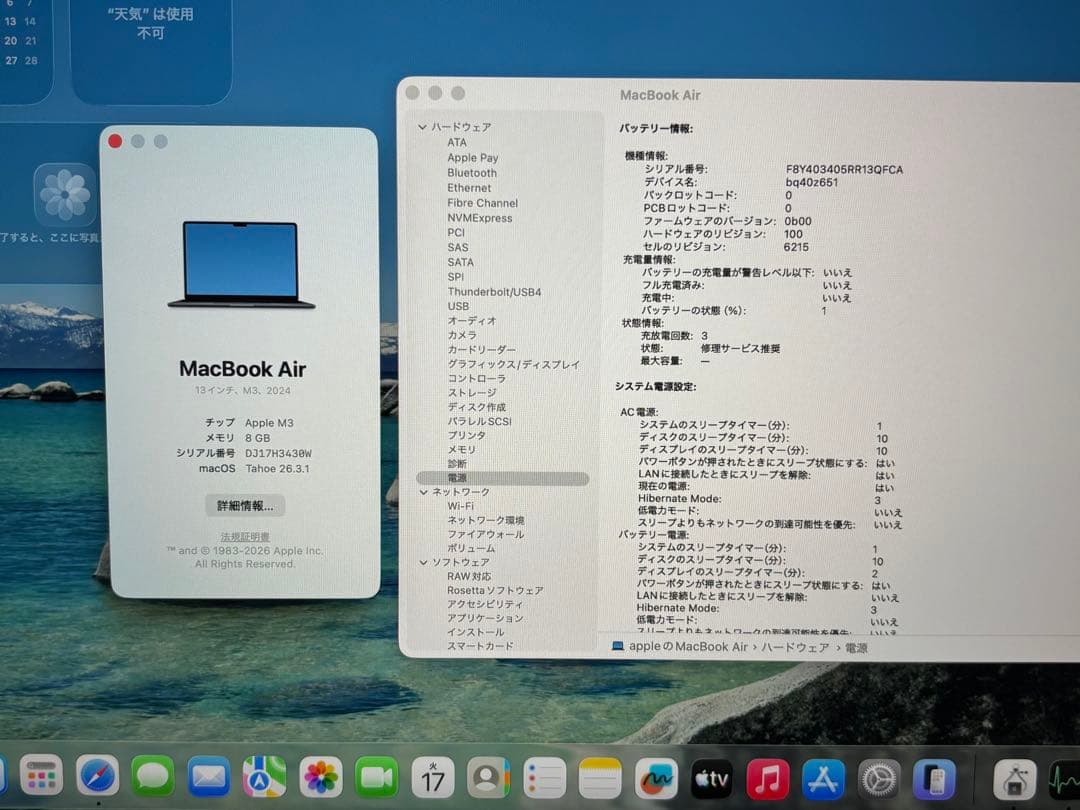The height and width of the screenshot is (810, 1080).
Task: Collapse the ネットワーク section
Action: tap(424, 492)
